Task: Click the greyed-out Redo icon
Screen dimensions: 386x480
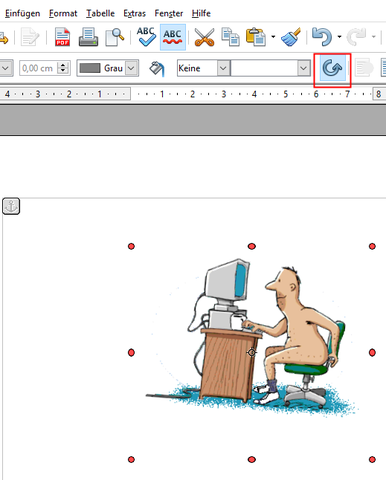Action: tap(356, 37)
